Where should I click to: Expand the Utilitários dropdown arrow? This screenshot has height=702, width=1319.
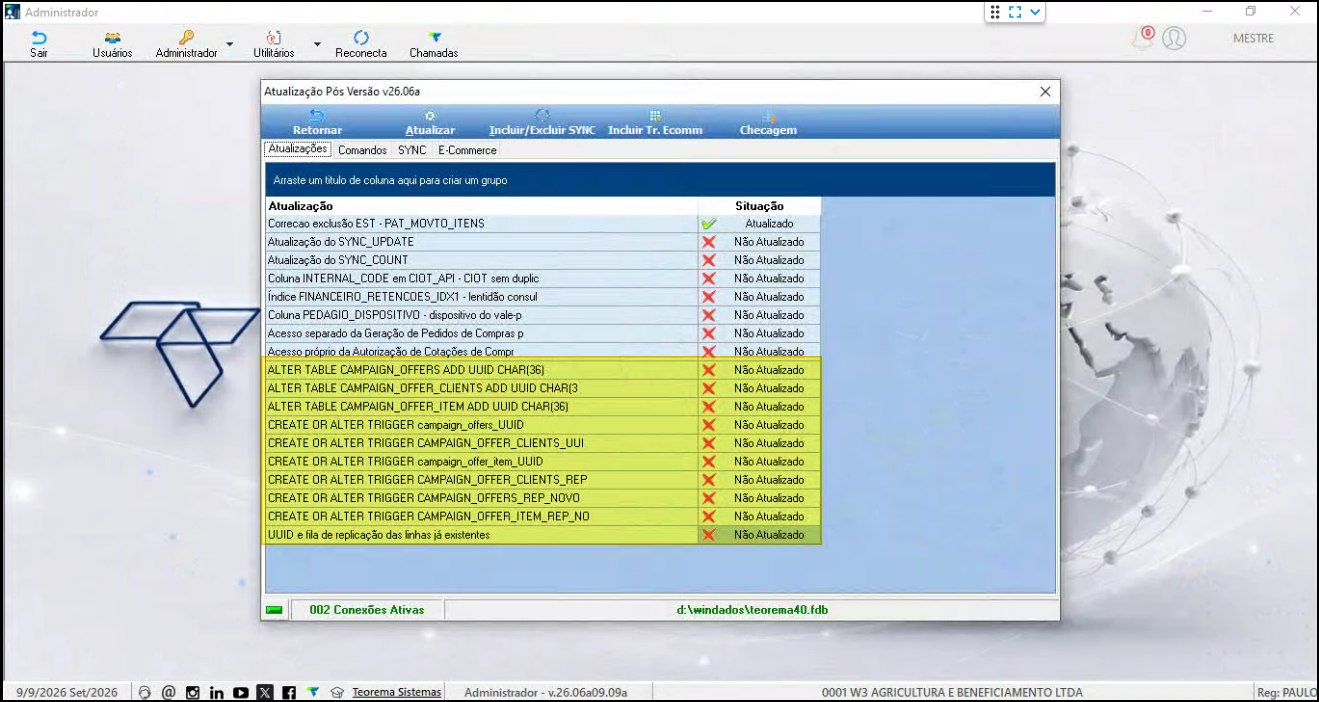318,45
